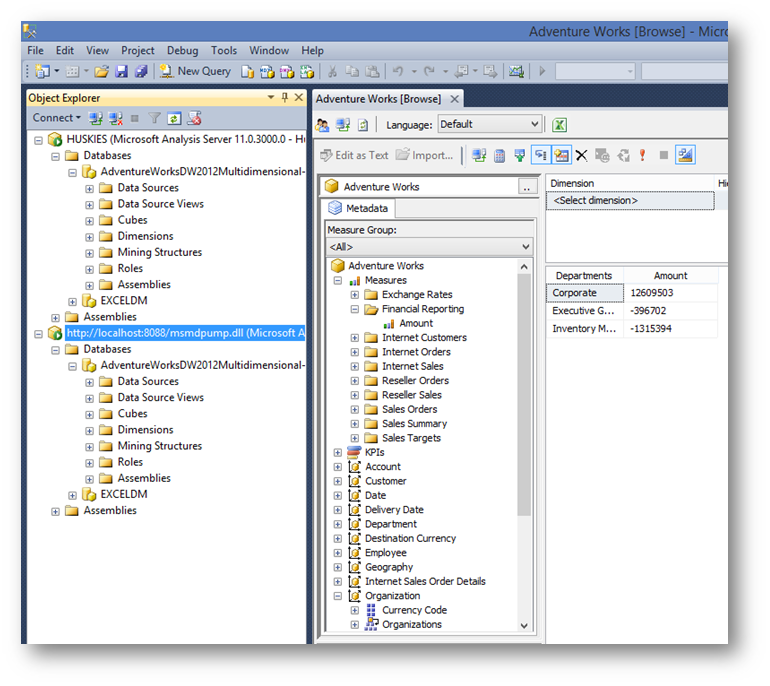Image resolution: width=770 pixels, height=686 pixels.
Task: Open the Project menu
Action: (x=138, y=51)
